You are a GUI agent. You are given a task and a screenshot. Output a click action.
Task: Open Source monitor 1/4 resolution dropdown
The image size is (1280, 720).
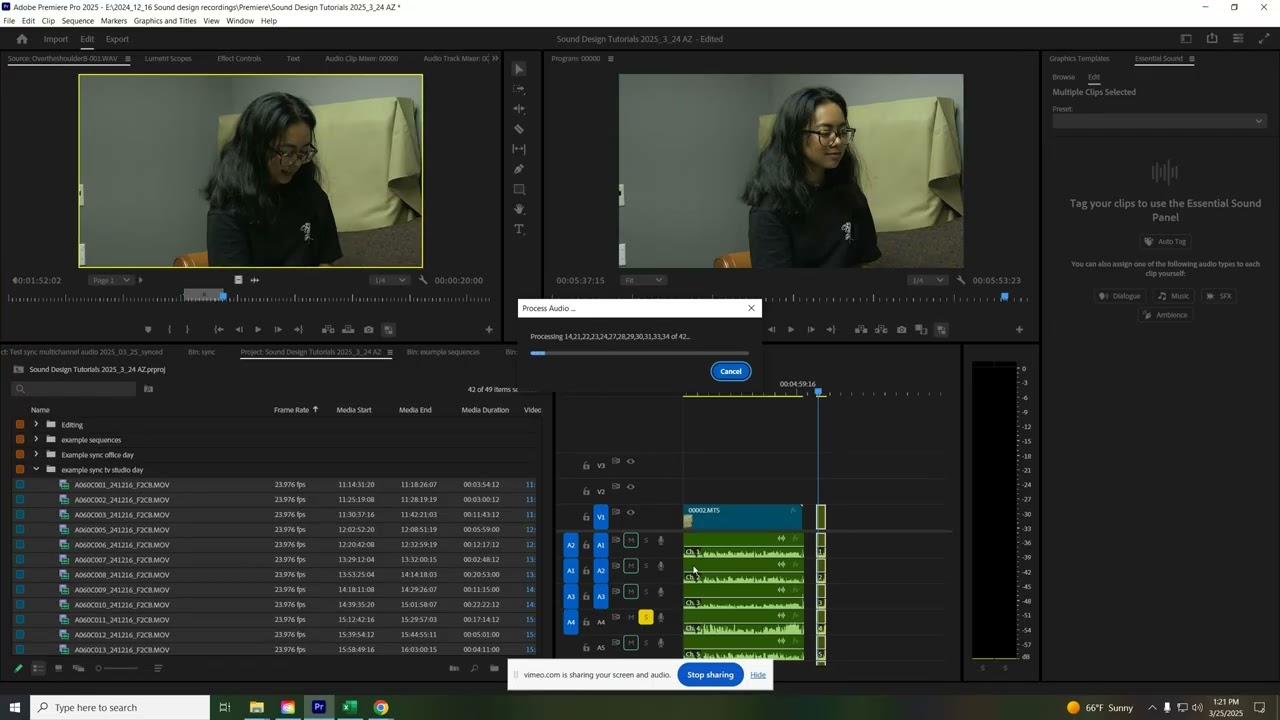[389, 280]
